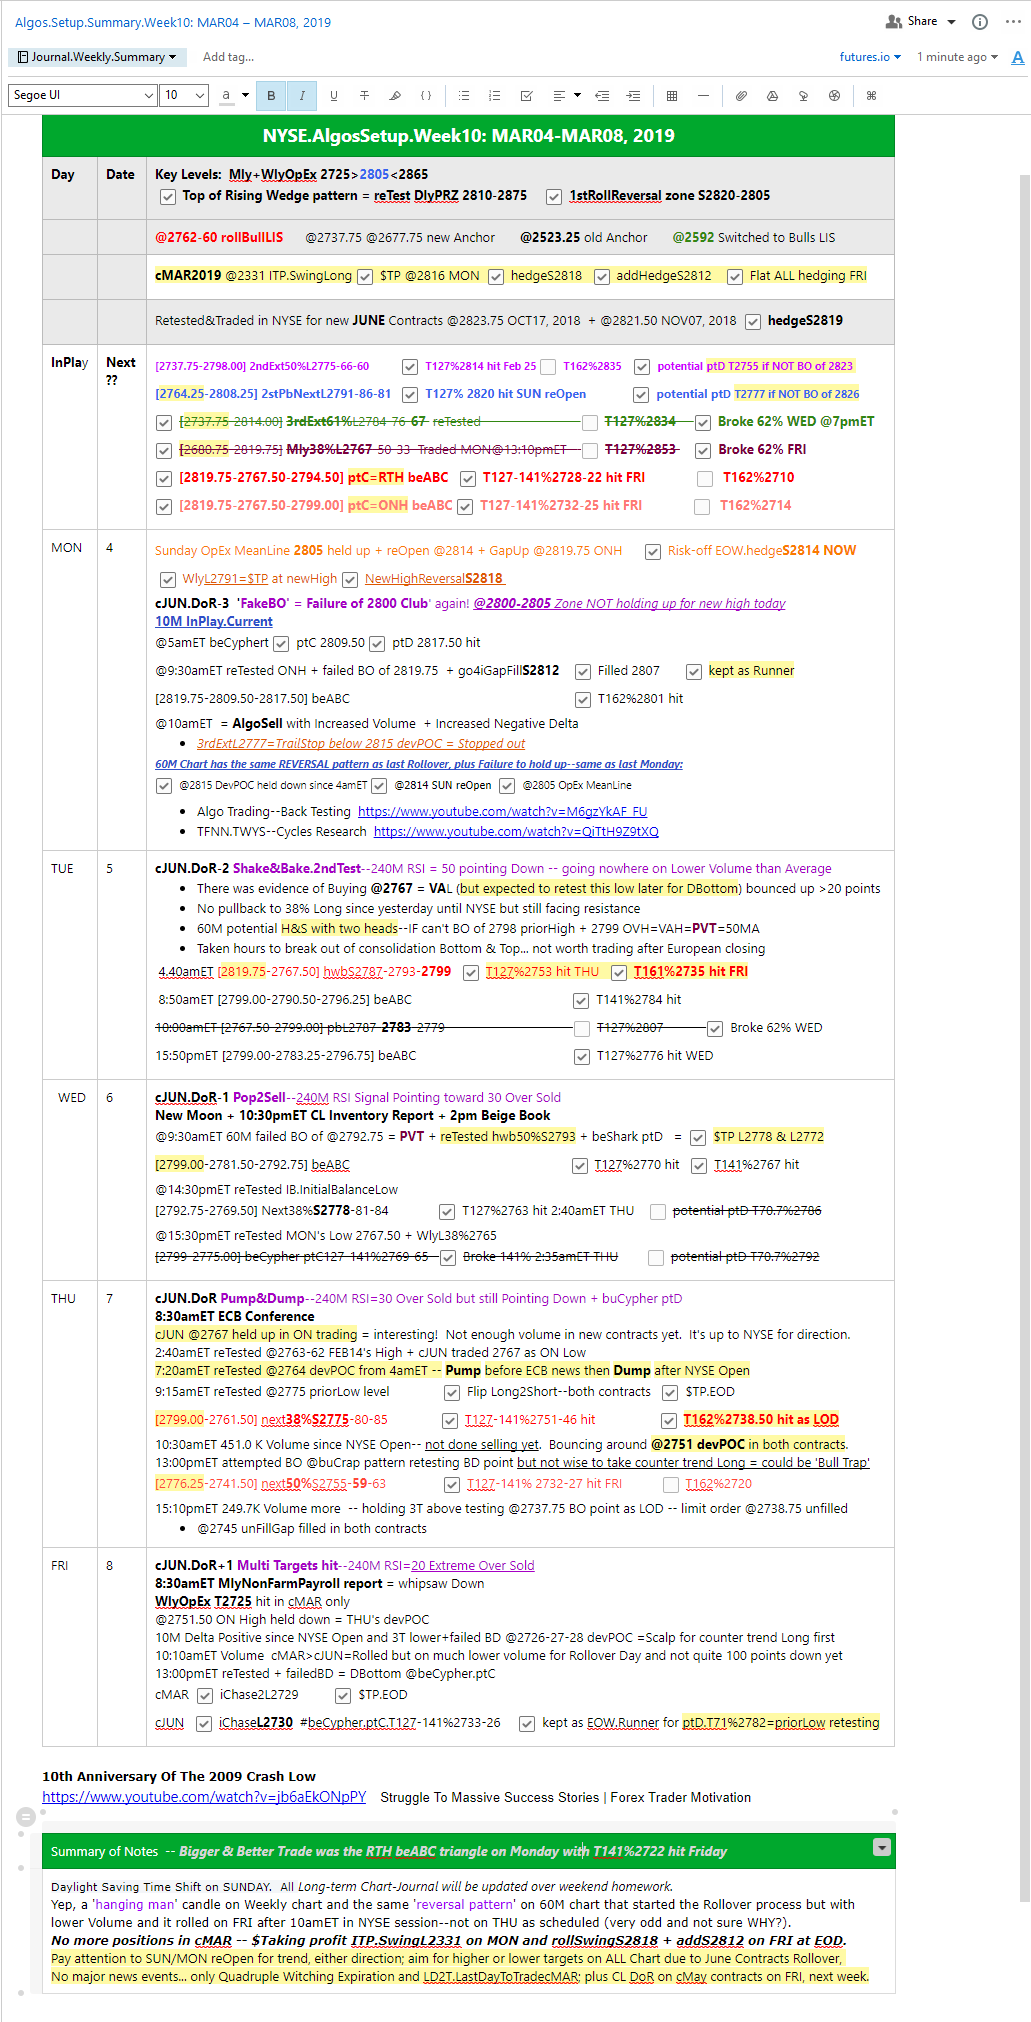This screenshot has width=1031, height=2022.
Task: Open the font color dropdown arrow
Action: pyautogui.click(x=245, y=96)
